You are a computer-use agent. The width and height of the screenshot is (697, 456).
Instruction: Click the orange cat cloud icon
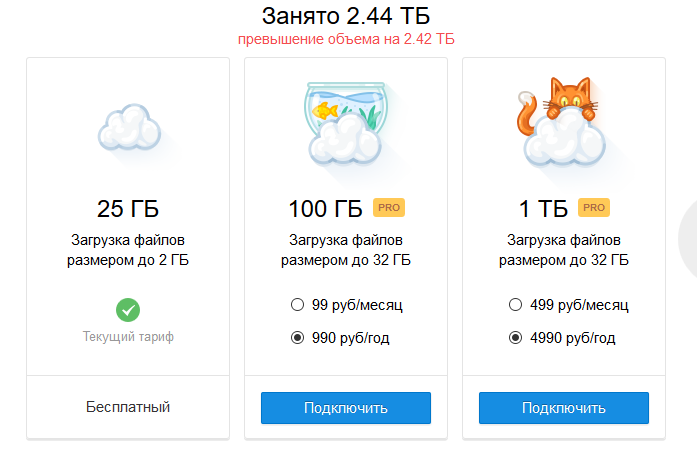coord(561,124)
